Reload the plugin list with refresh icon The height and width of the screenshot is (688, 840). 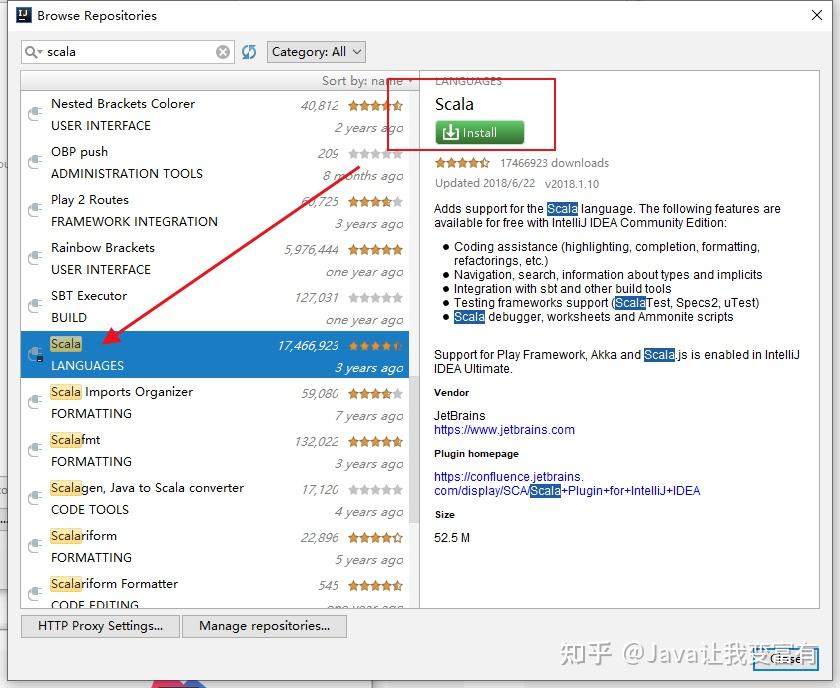pos(249,52)
